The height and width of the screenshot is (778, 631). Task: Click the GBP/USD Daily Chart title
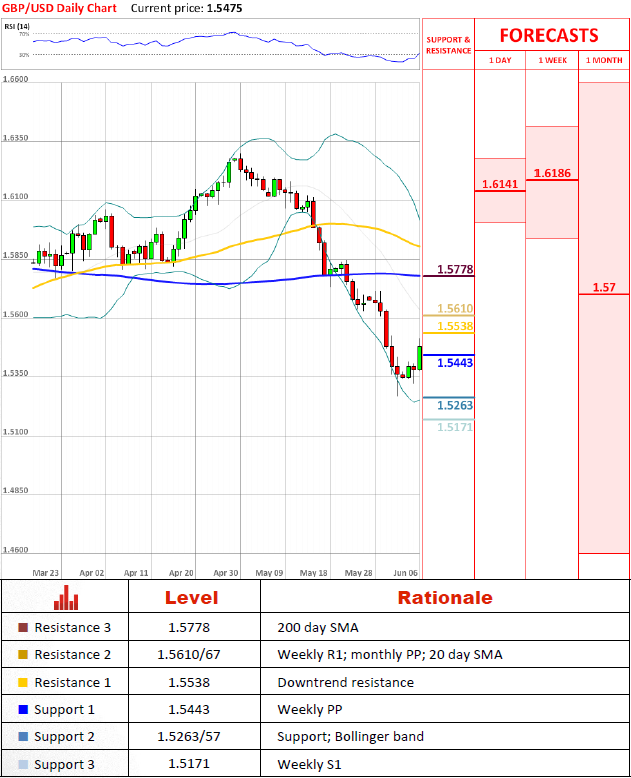tap(59, 8)
